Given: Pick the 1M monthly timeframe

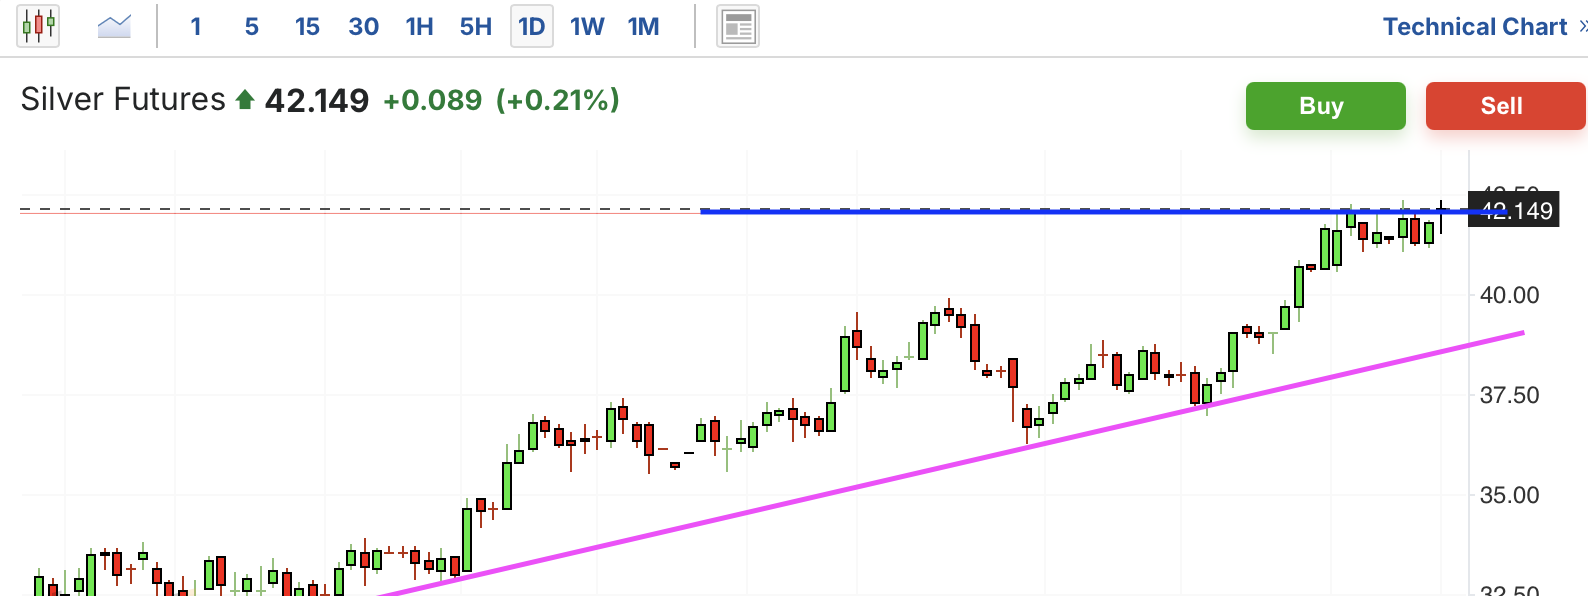Looking at the screenshot, I should pos(644,27).
